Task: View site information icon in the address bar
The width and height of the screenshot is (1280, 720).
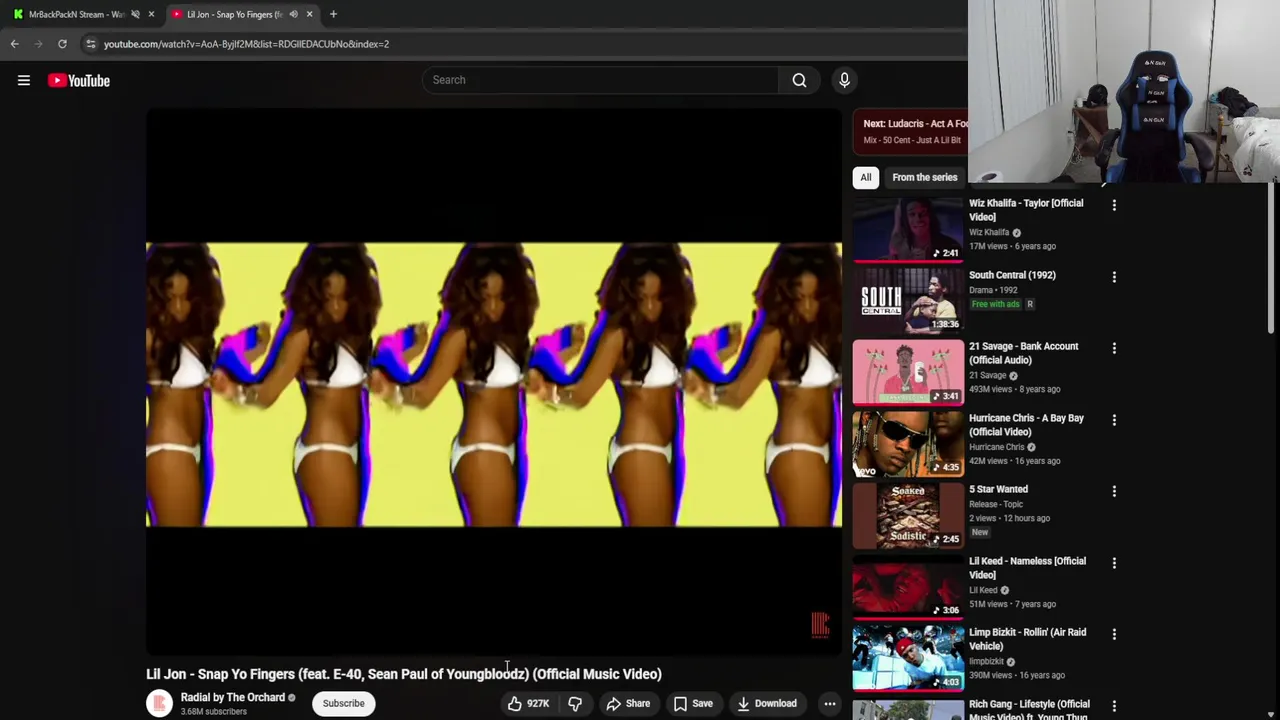Action: (91, 44)
